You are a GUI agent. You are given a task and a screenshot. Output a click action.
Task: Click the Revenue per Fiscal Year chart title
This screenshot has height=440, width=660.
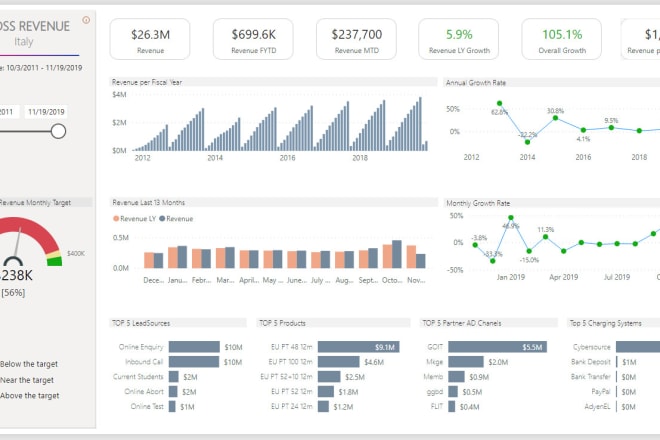(x=147, y=82)
